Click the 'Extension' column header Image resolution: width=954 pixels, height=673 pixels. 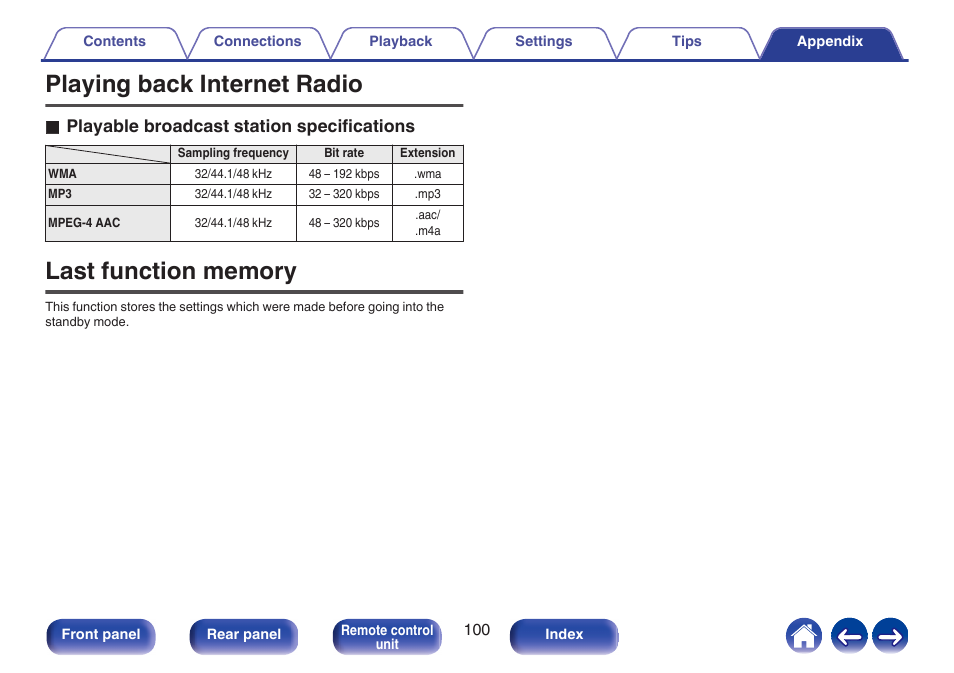[x=428, y=153]
